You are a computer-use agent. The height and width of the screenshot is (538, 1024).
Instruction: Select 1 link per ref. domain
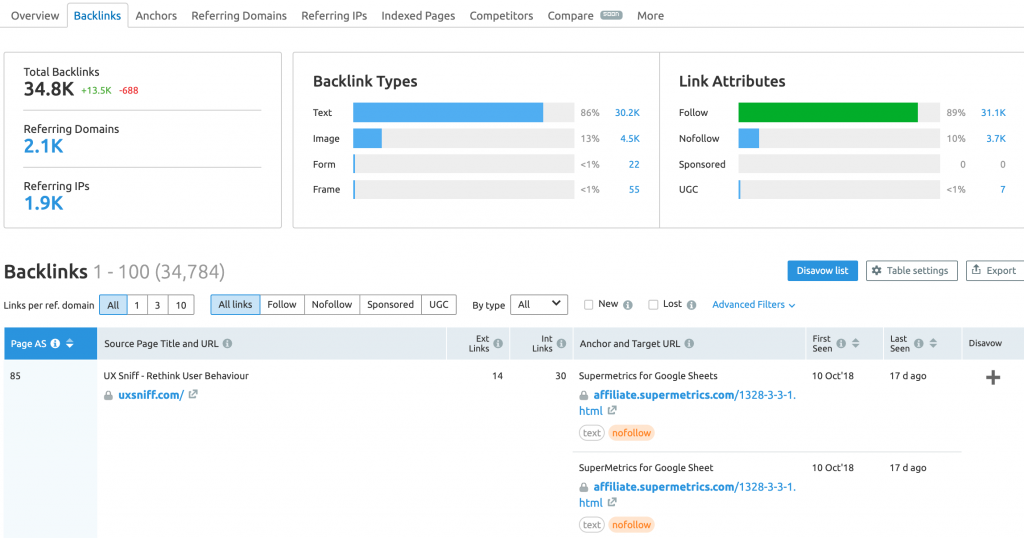coord(136,305)
